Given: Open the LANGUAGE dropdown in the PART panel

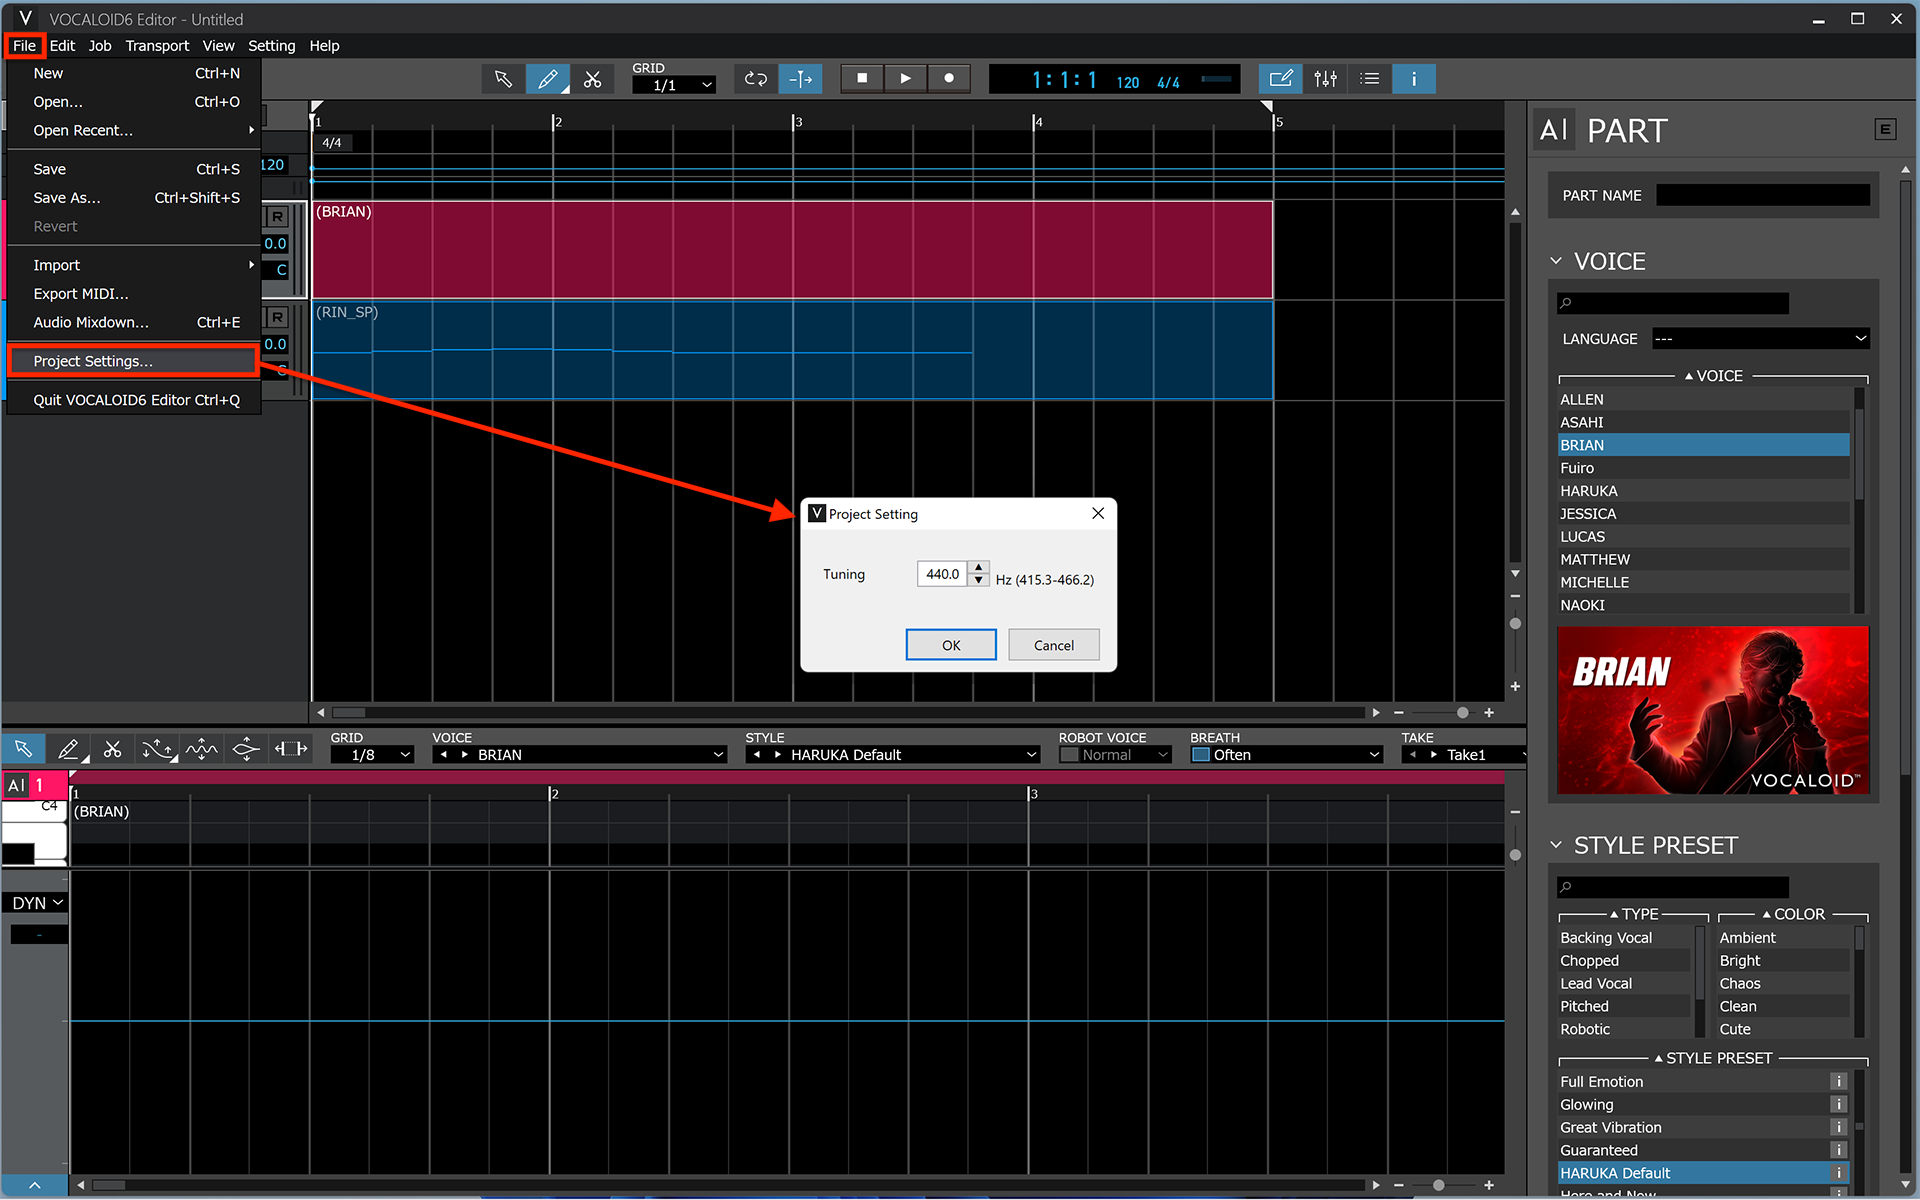Looking at the screenshot, I should pyautogui.click(x=1760, y=338).
